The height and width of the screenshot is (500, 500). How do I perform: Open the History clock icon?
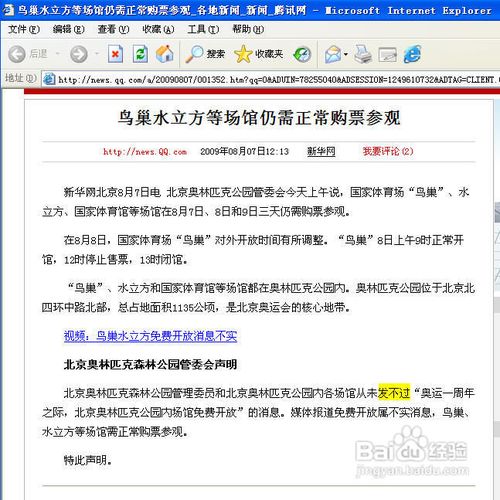(x=302, y=54)
